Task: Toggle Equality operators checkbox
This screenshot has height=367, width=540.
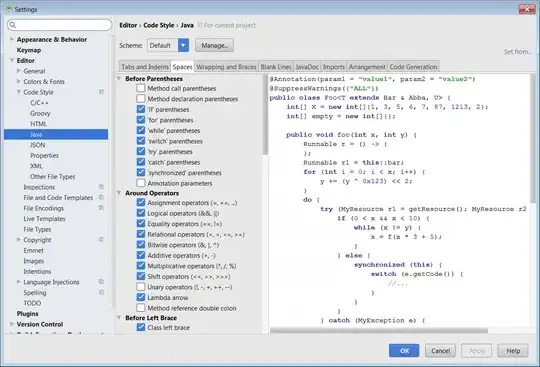Action: point(141,223)
